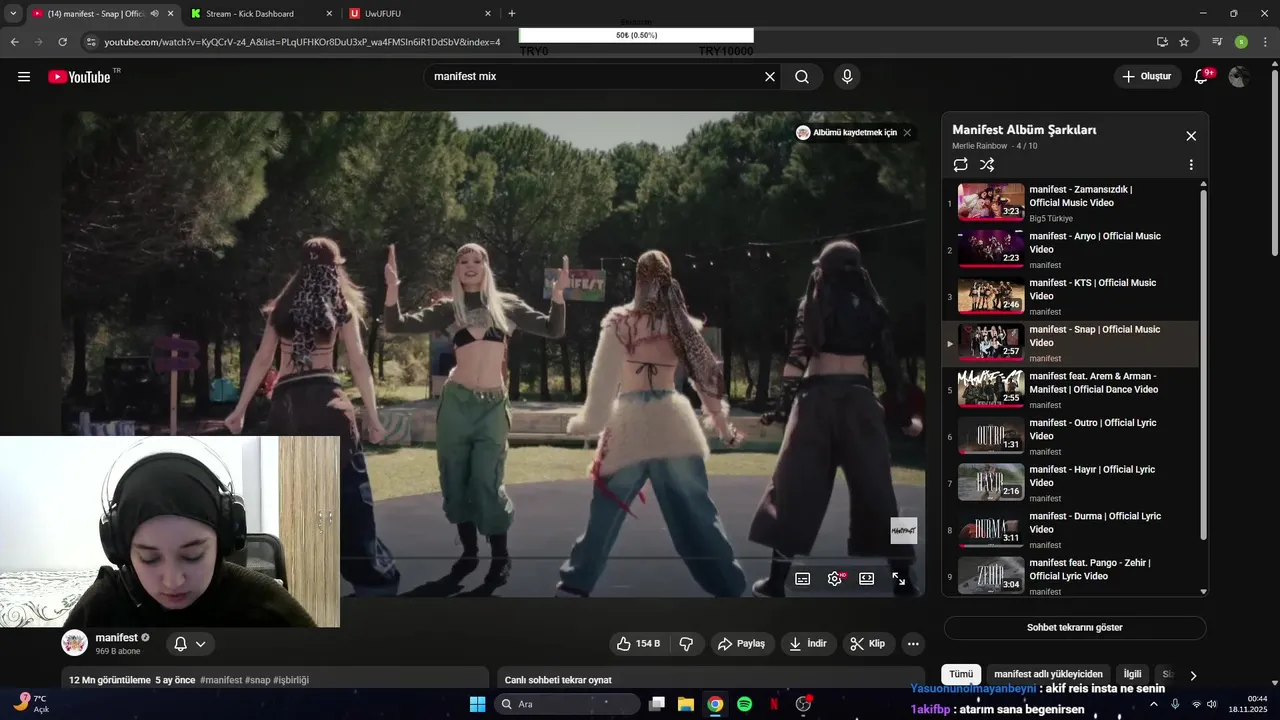Open the account avatar menu

point(1239,77)
